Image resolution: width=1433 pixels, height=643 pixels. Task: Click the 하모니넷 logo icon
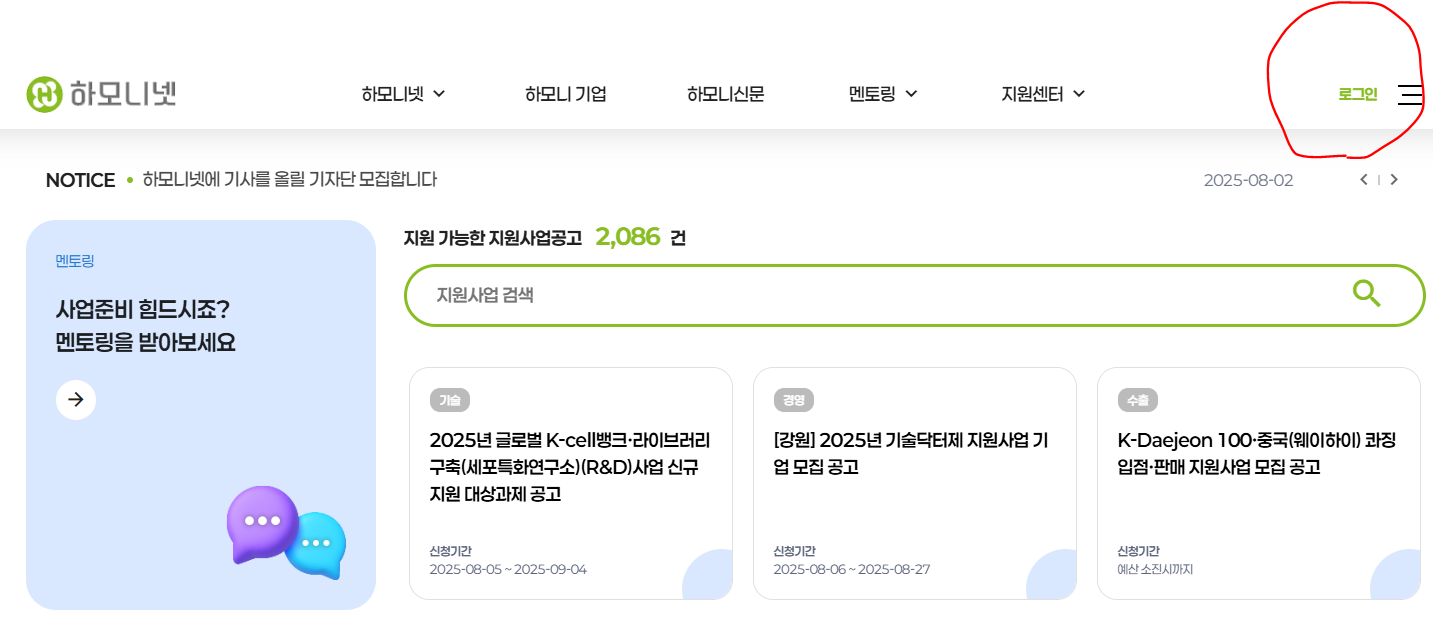(x=44, y=94)
